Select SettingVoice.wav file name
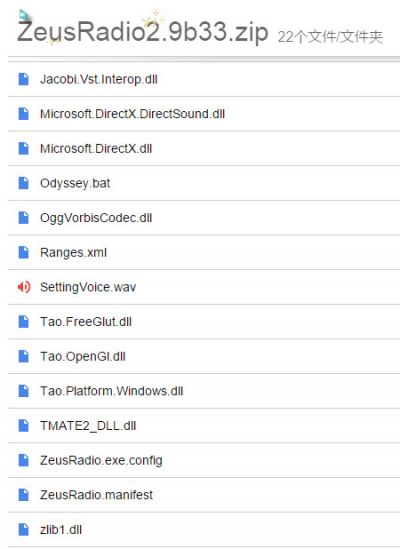Viewport: 400px width, 549px height. [x=88, y=287]
